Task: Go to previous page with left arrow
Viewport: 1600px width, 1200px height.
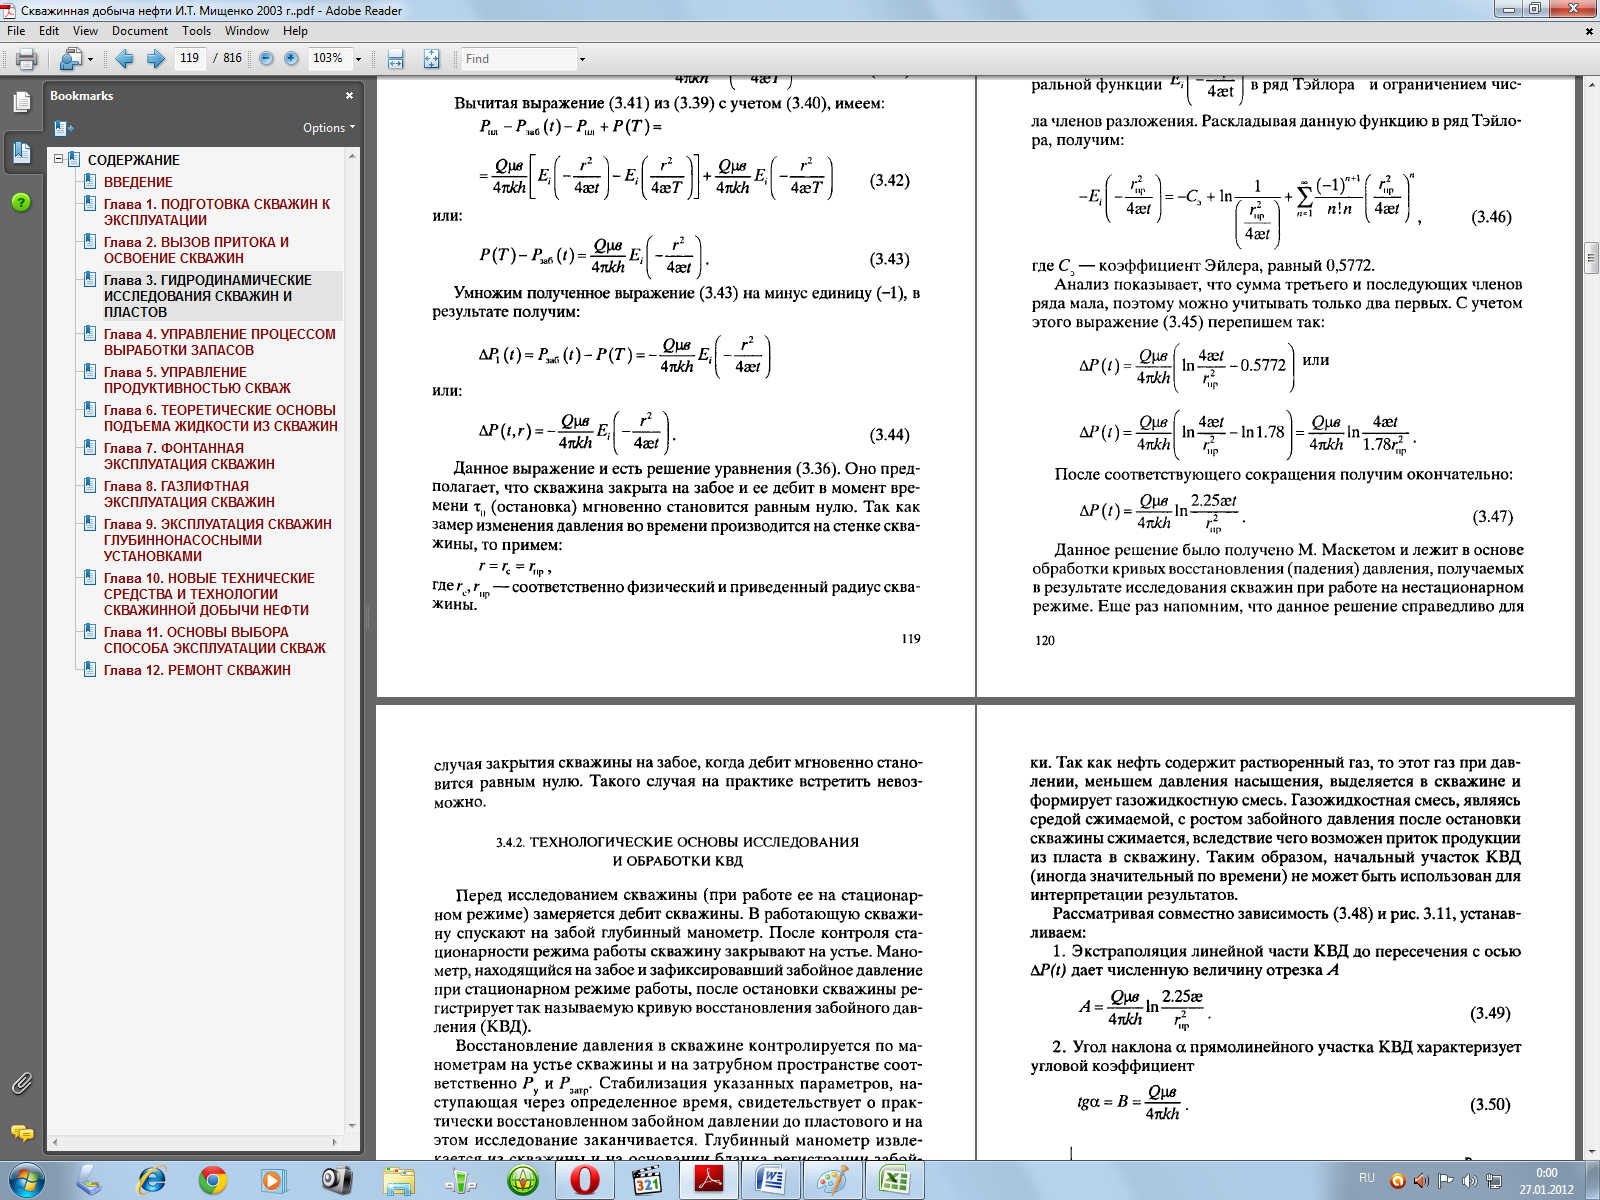Action: [124, 59]
